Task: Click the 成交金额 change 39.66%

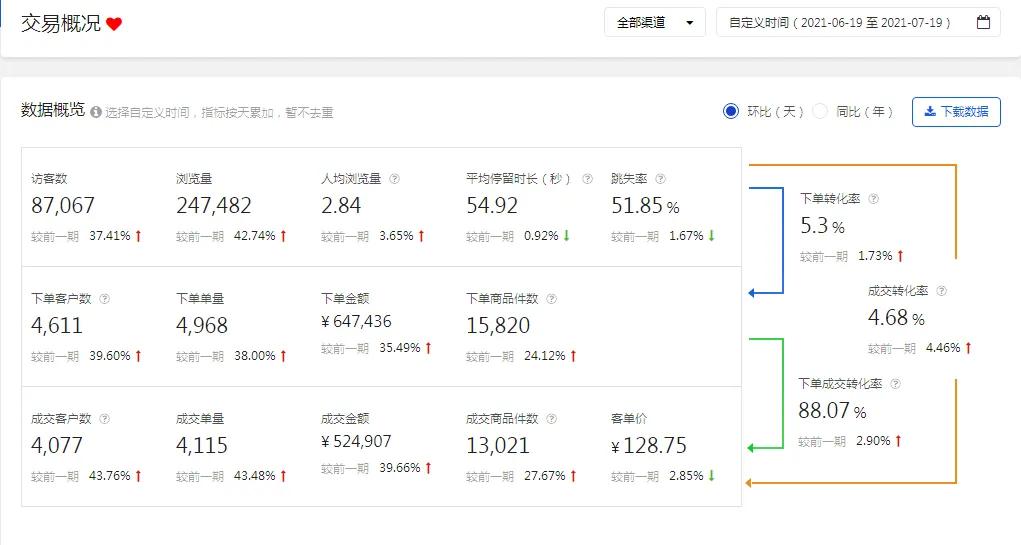Action: 400,468
